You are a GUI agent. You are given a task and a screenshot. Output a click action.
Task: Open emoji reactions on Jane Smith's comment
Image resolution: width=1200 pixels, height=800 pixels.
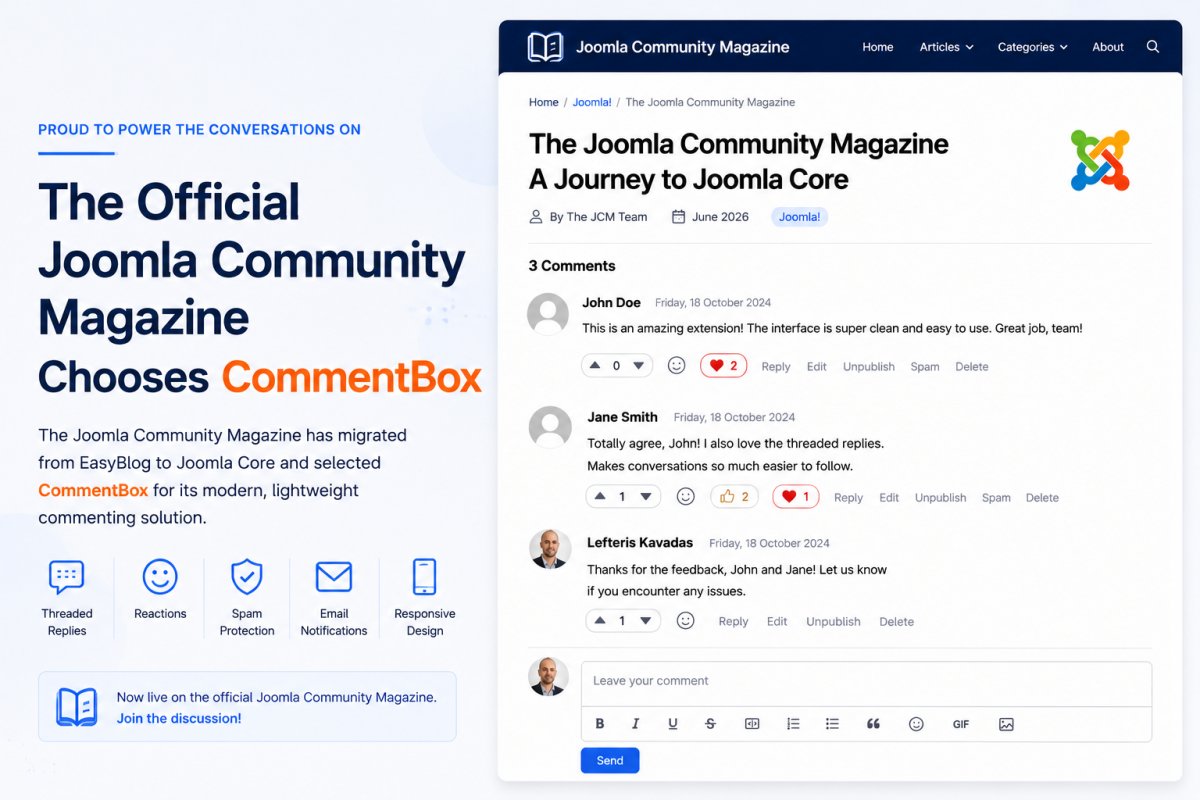[685, 496]
